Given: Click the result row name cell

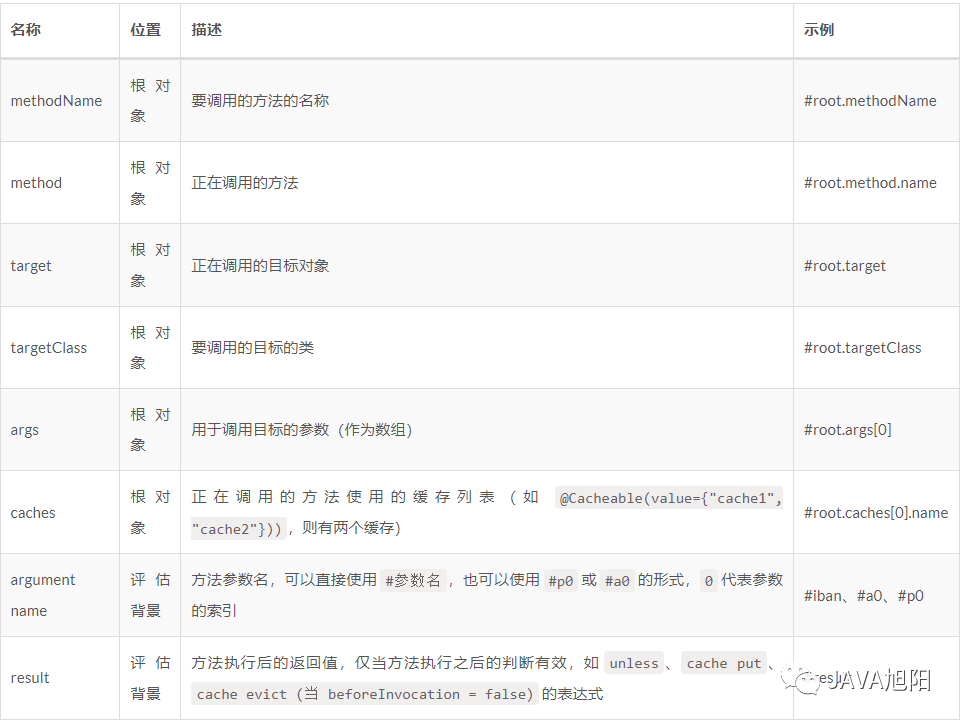Looking at the screenshot, I should pyautogui.click(x=29, y=677).
